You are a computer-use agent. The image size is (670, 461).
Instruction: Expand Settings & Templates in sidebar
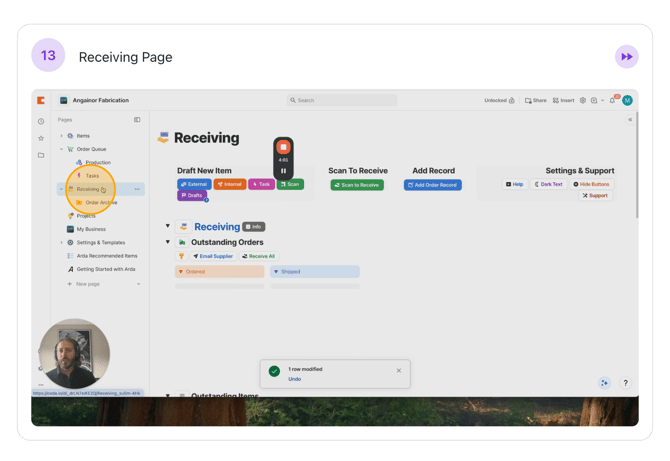pos(61,242)
